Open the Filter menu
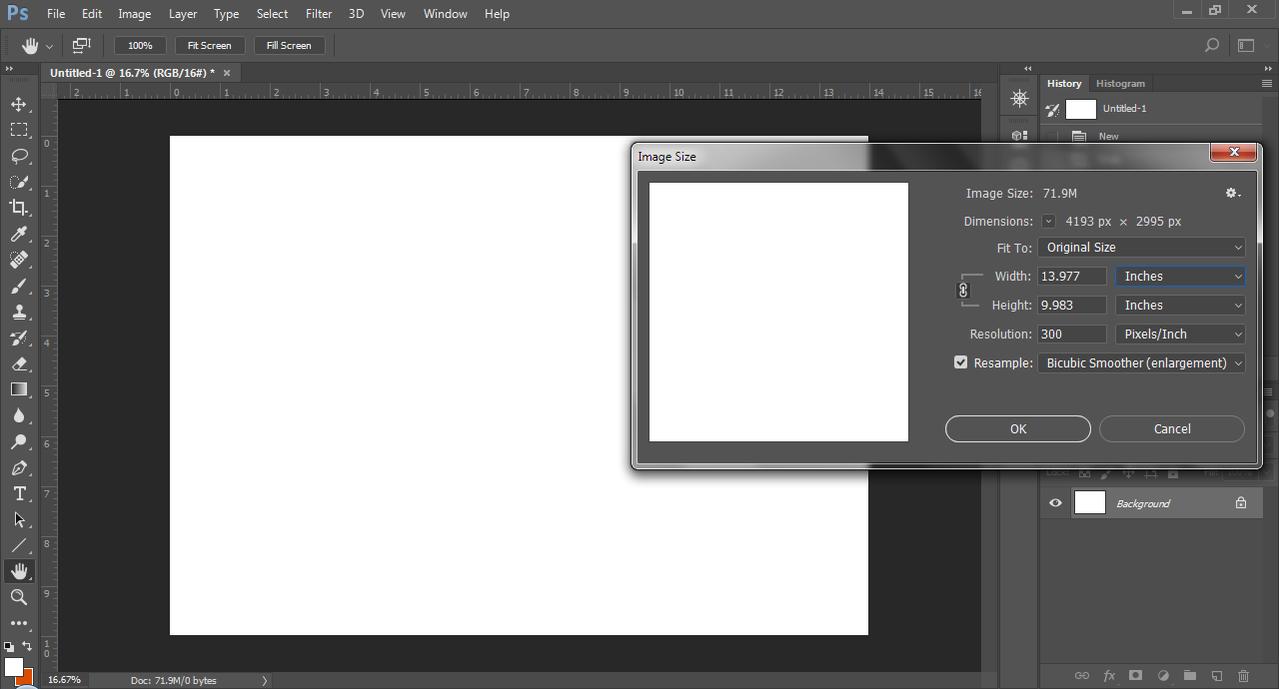Viewport: 1279px width, 689px height. [318, 14]
